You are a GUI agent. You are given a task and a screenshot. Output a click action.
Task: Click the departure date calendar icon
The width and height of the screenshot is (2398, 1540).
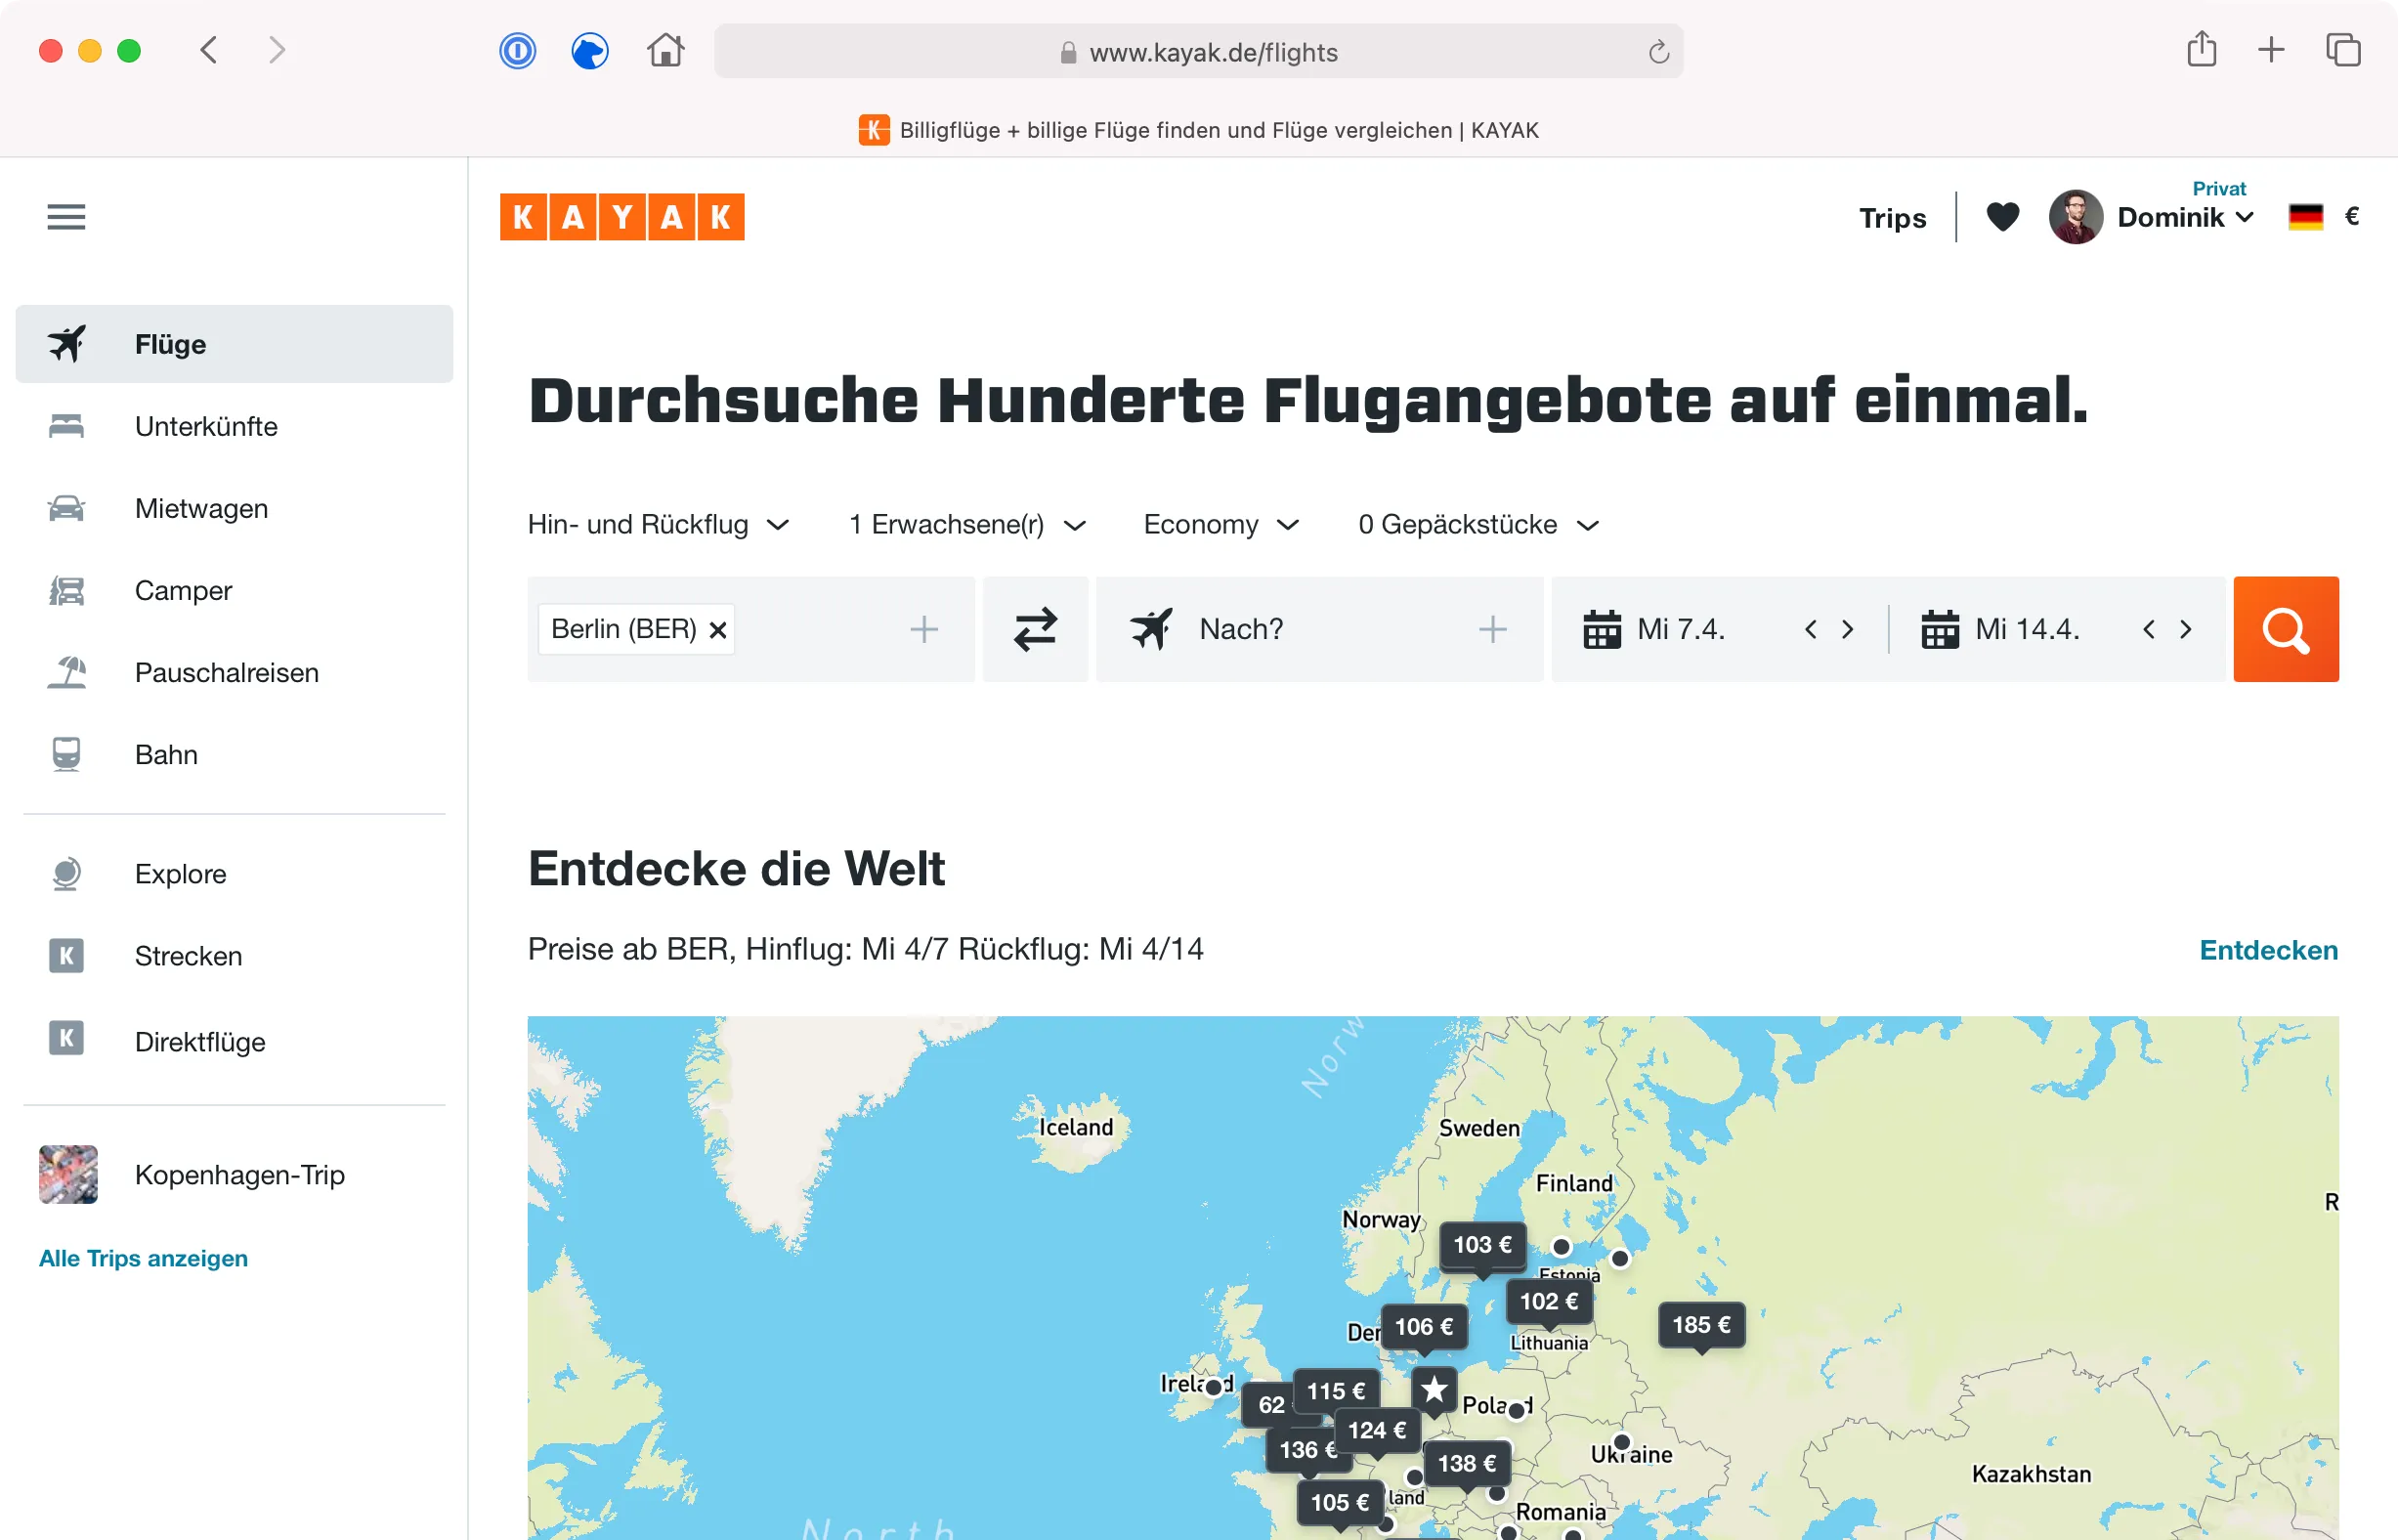[x=1601, y=629]
